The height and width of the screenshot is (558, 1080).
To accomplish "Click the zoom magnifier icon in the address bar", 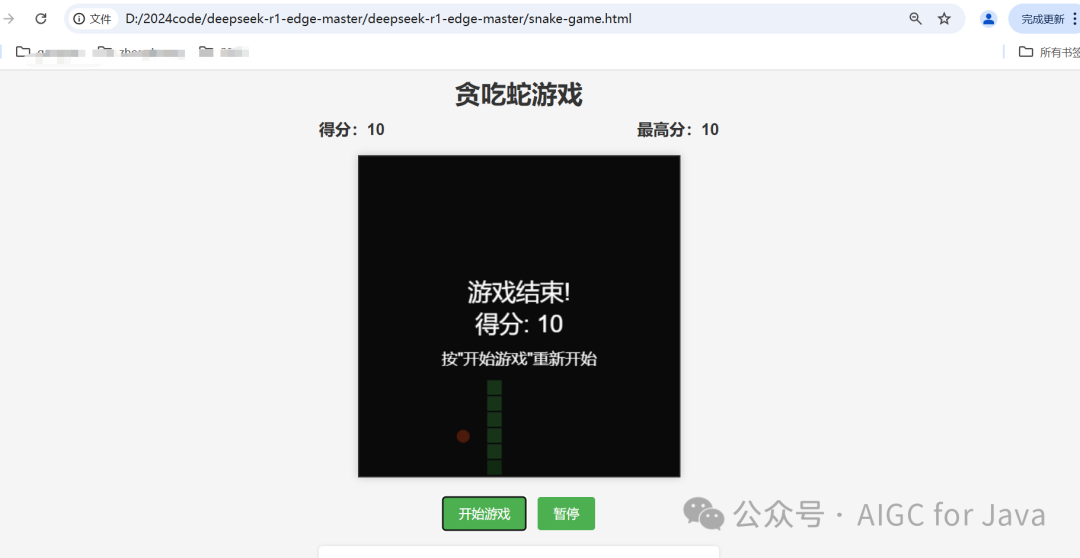I will (x=915, y=19).
